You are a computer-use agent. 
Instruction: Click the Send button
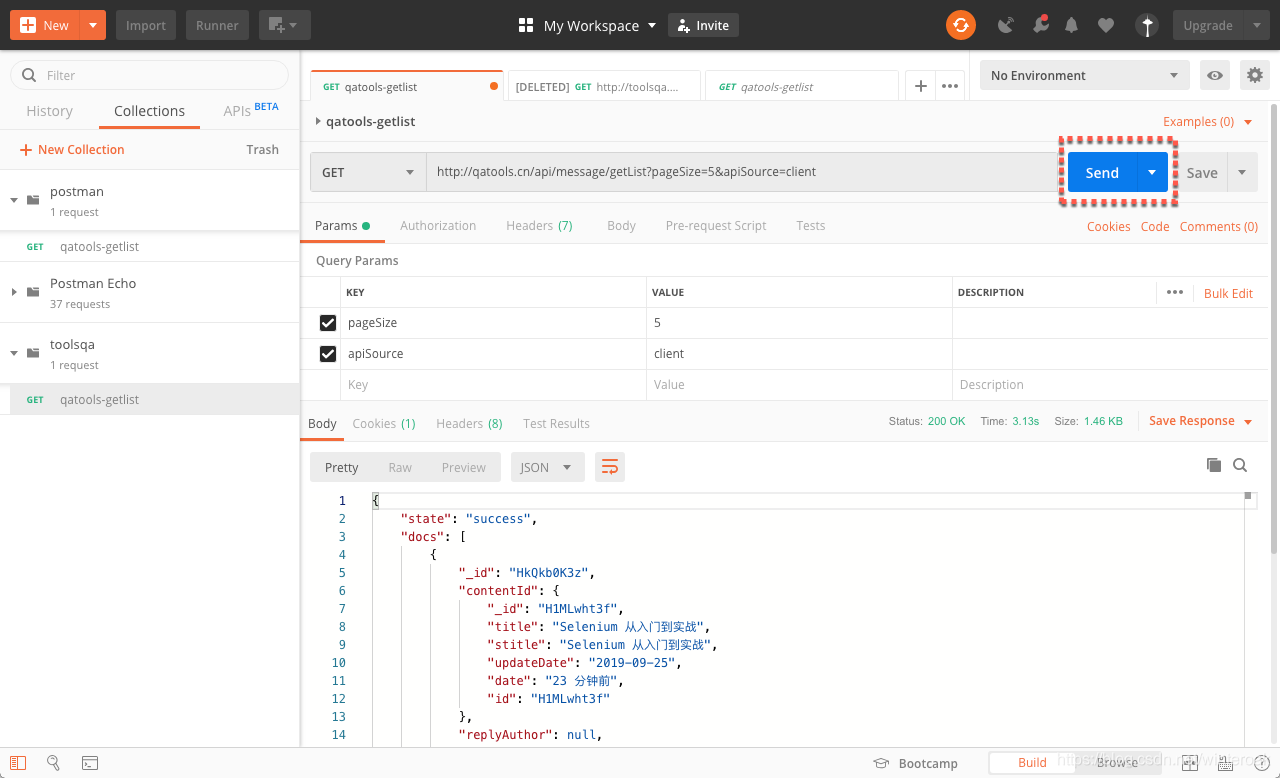tap(1102, 172)
